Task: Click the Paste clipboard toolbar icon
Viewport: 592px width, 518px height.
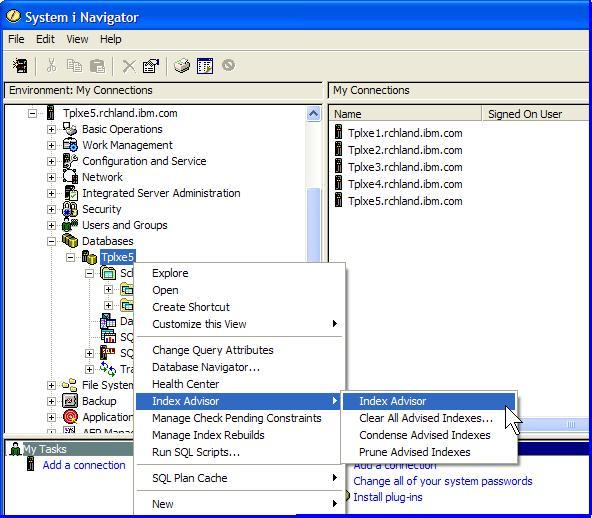Action: pyautogui.click(x=97, y=66)
